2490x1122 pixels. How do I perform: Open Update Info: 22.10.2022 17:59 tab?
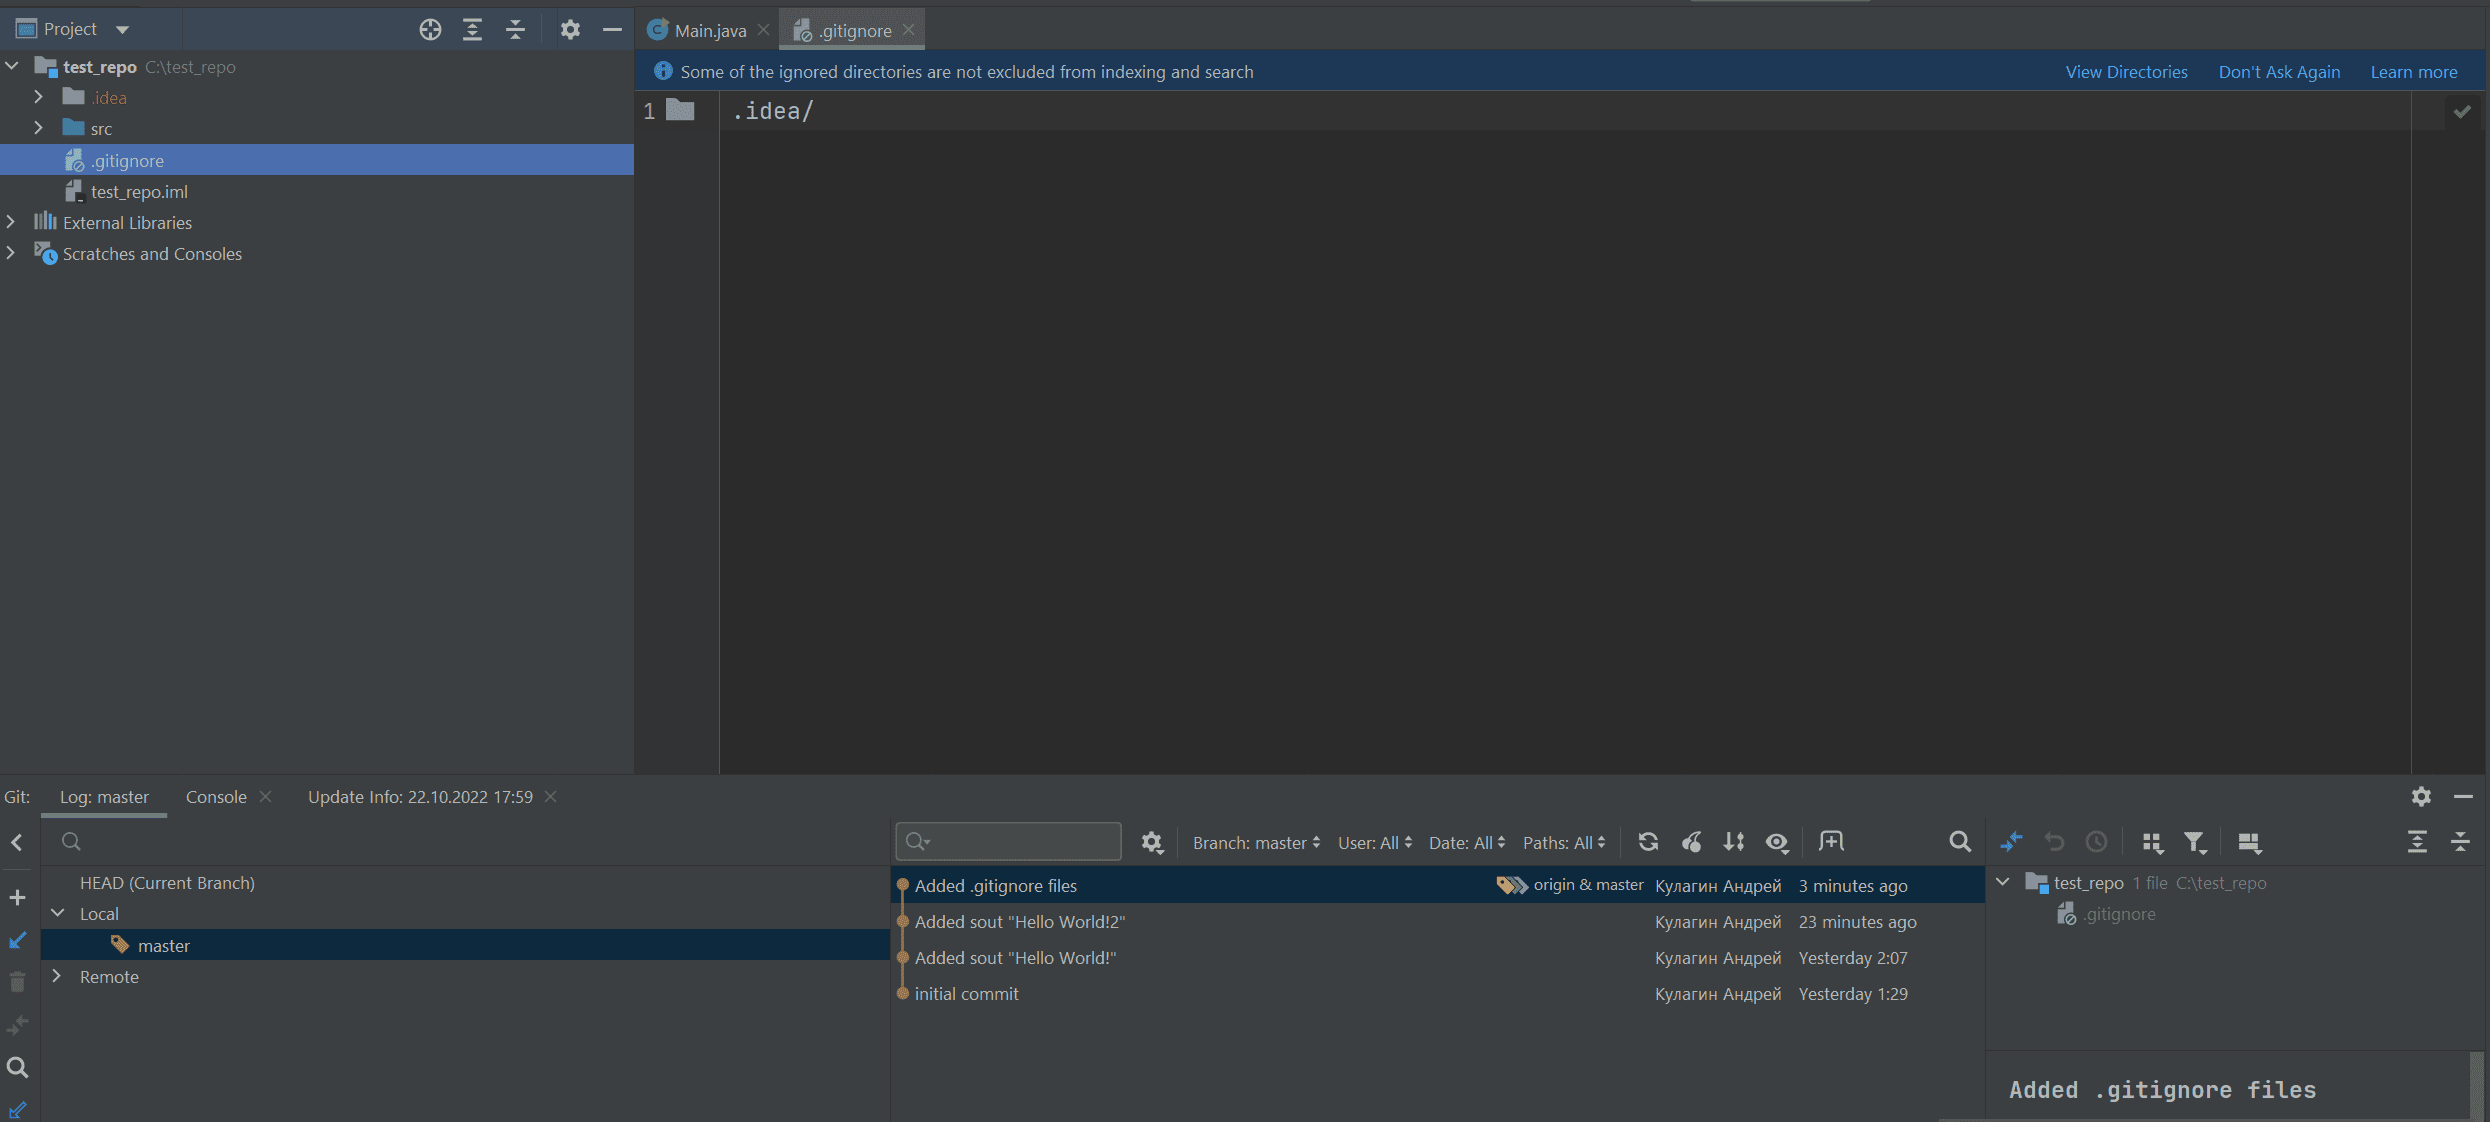(420, 797)
